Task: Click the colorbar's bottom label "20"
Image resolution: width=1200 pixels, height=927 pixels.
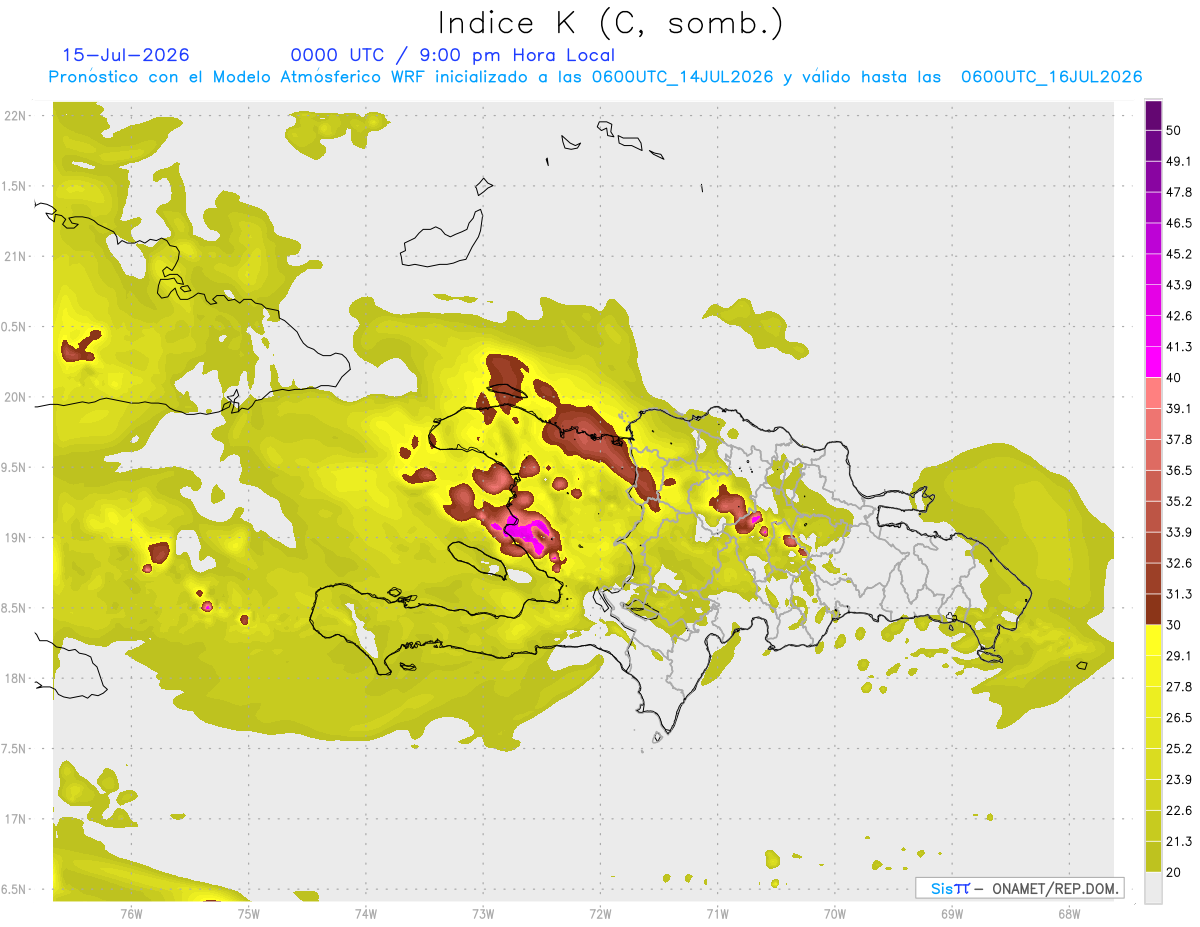Action: [1174, 872]
